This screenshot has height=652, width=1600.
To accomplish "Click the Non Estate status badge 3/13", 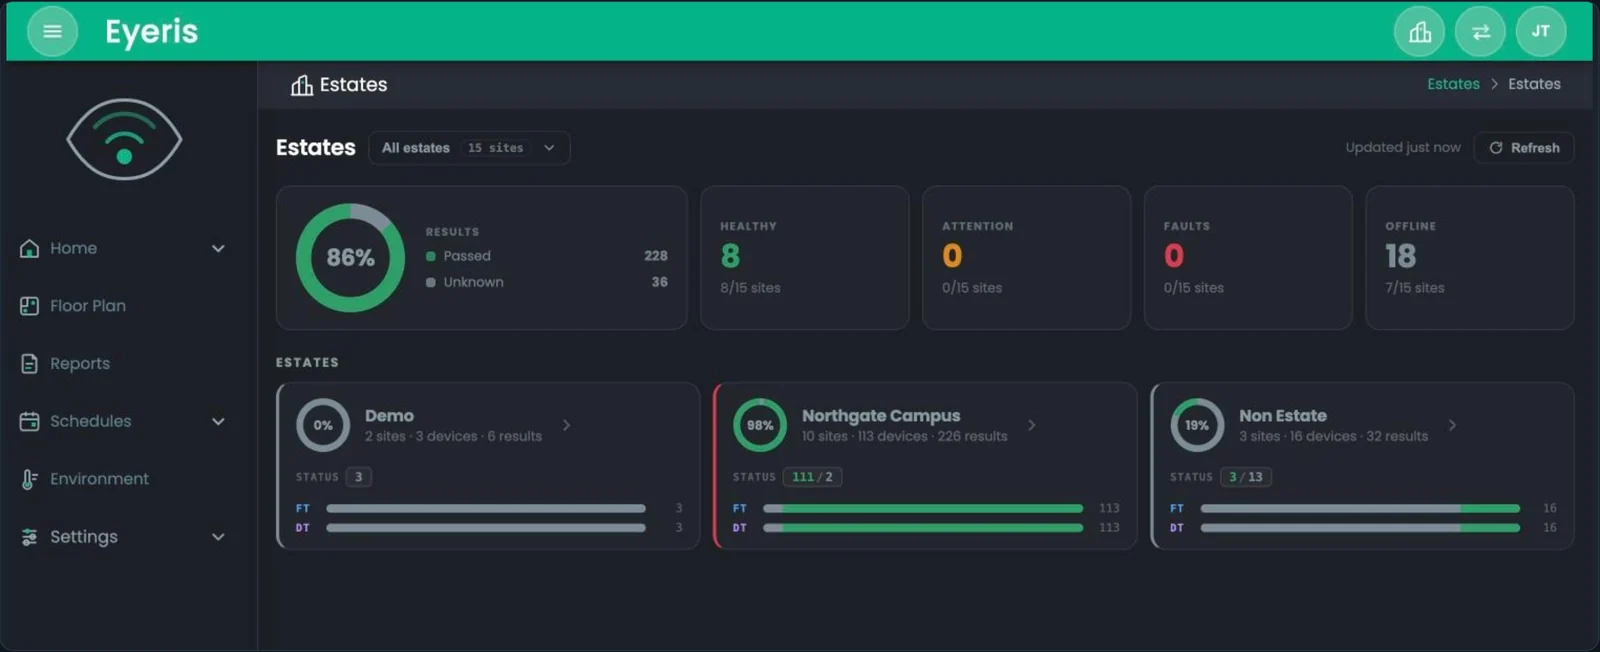I will [x=1246, y=477].
